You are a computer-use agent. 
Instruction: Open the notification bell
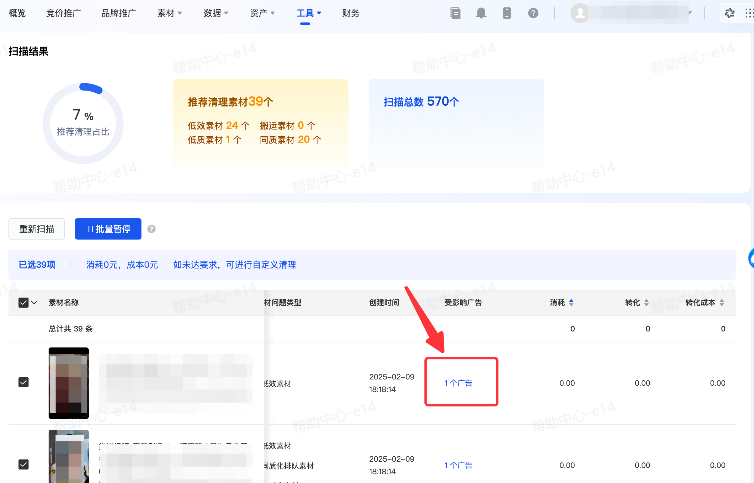point(481,13)
